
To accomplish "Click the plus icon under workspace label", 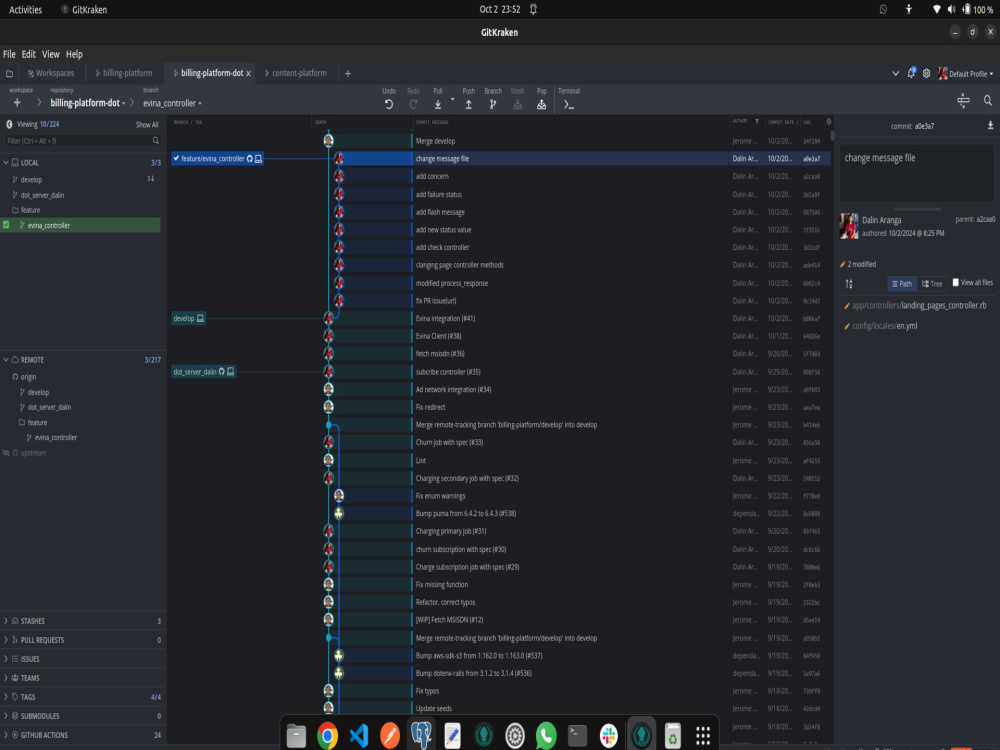I will [17, 103].
